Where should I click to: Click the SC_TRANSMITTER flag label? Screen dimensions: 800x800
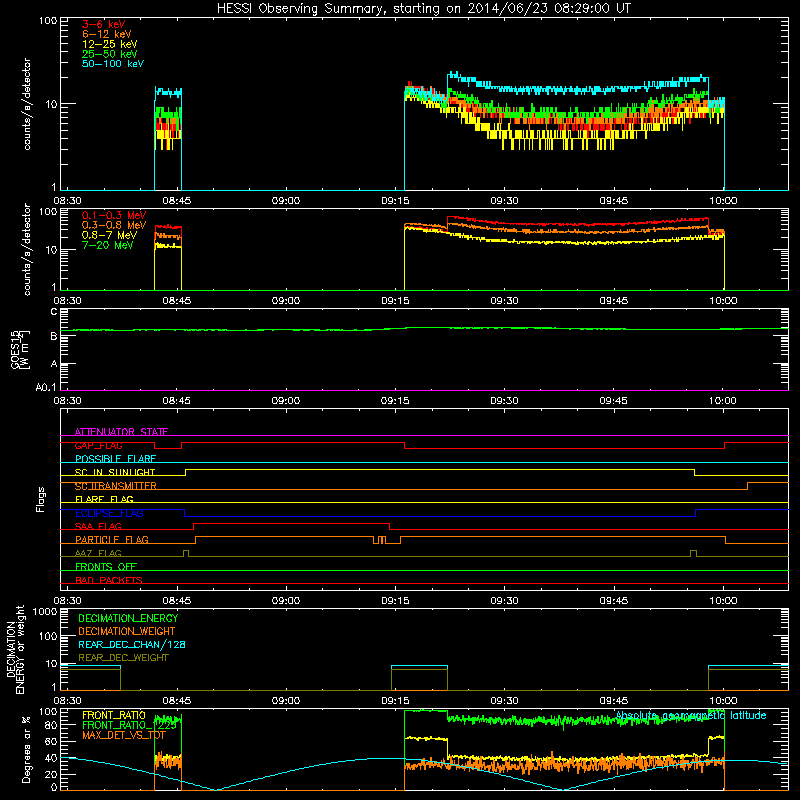[x=115, y=486]
